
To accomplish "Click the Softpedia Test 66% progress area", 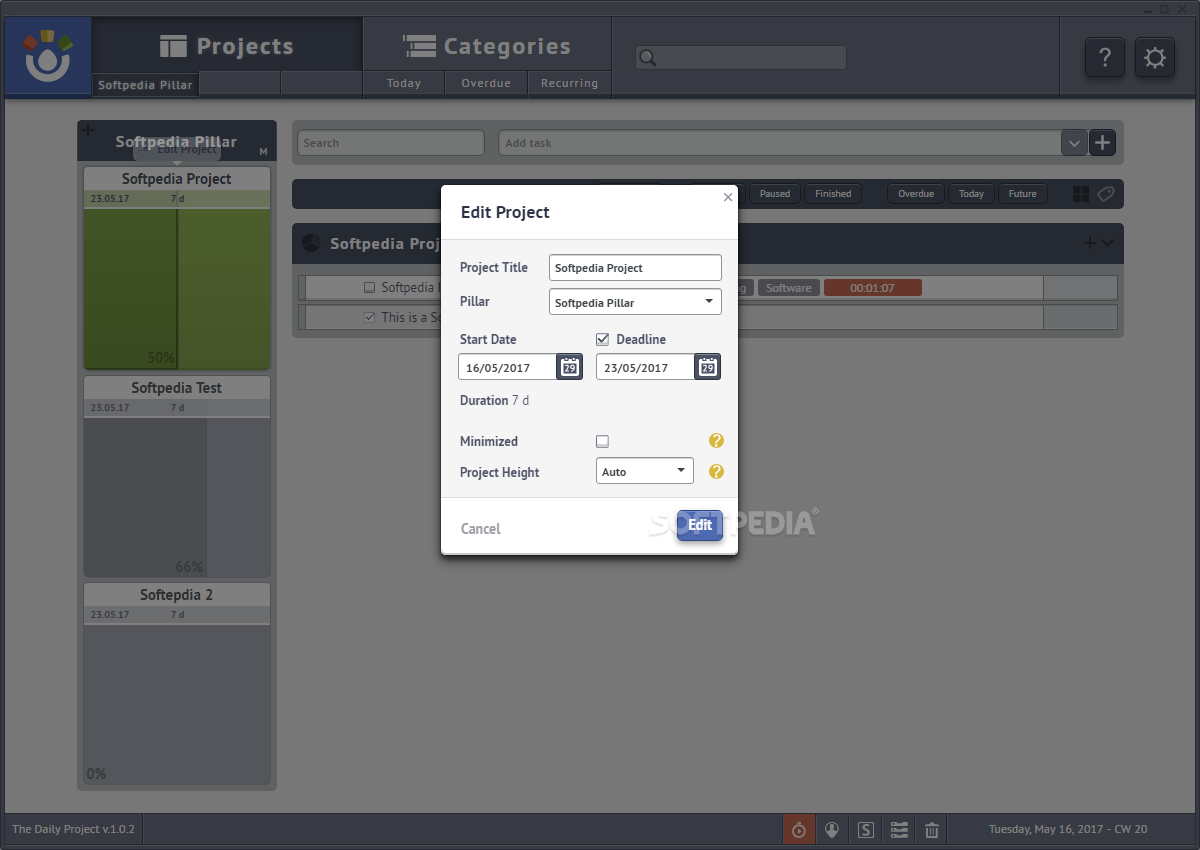I will 177,496.
